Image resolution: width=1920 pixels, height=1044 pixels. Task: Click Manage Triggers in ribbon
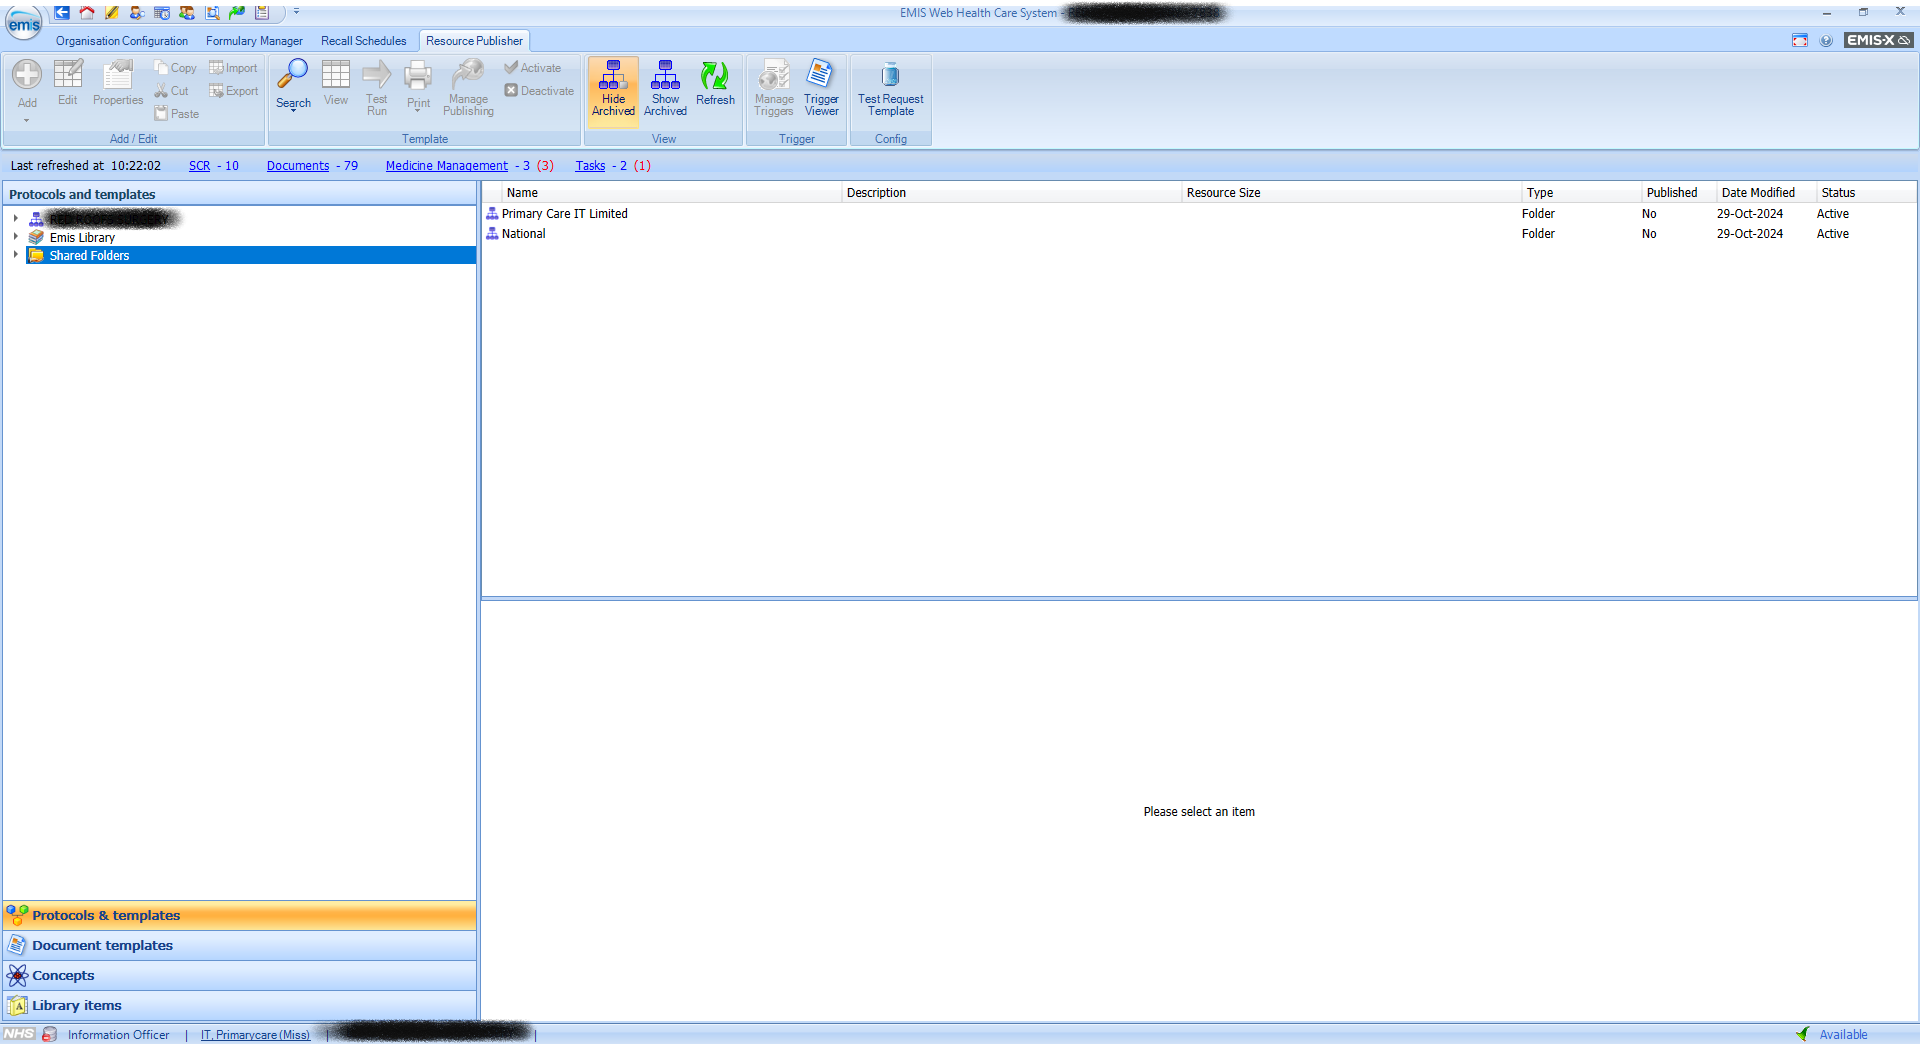(774, 88)
